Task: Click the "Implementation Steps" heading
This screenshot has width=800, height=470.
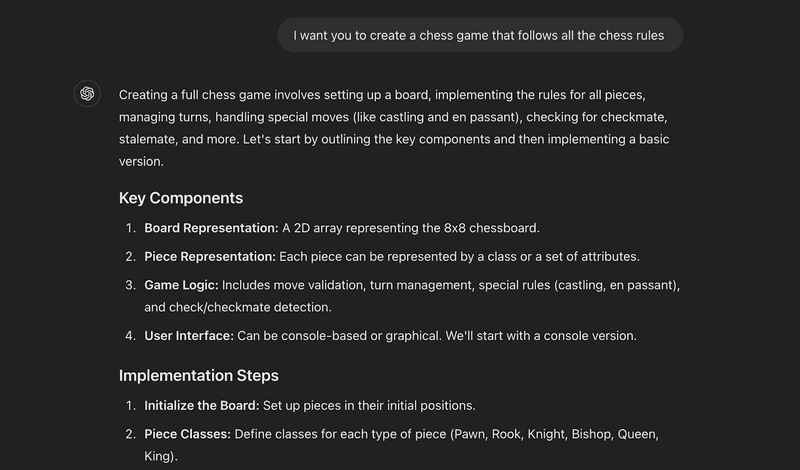Action: pyautogui.click(x=199, y=376)
